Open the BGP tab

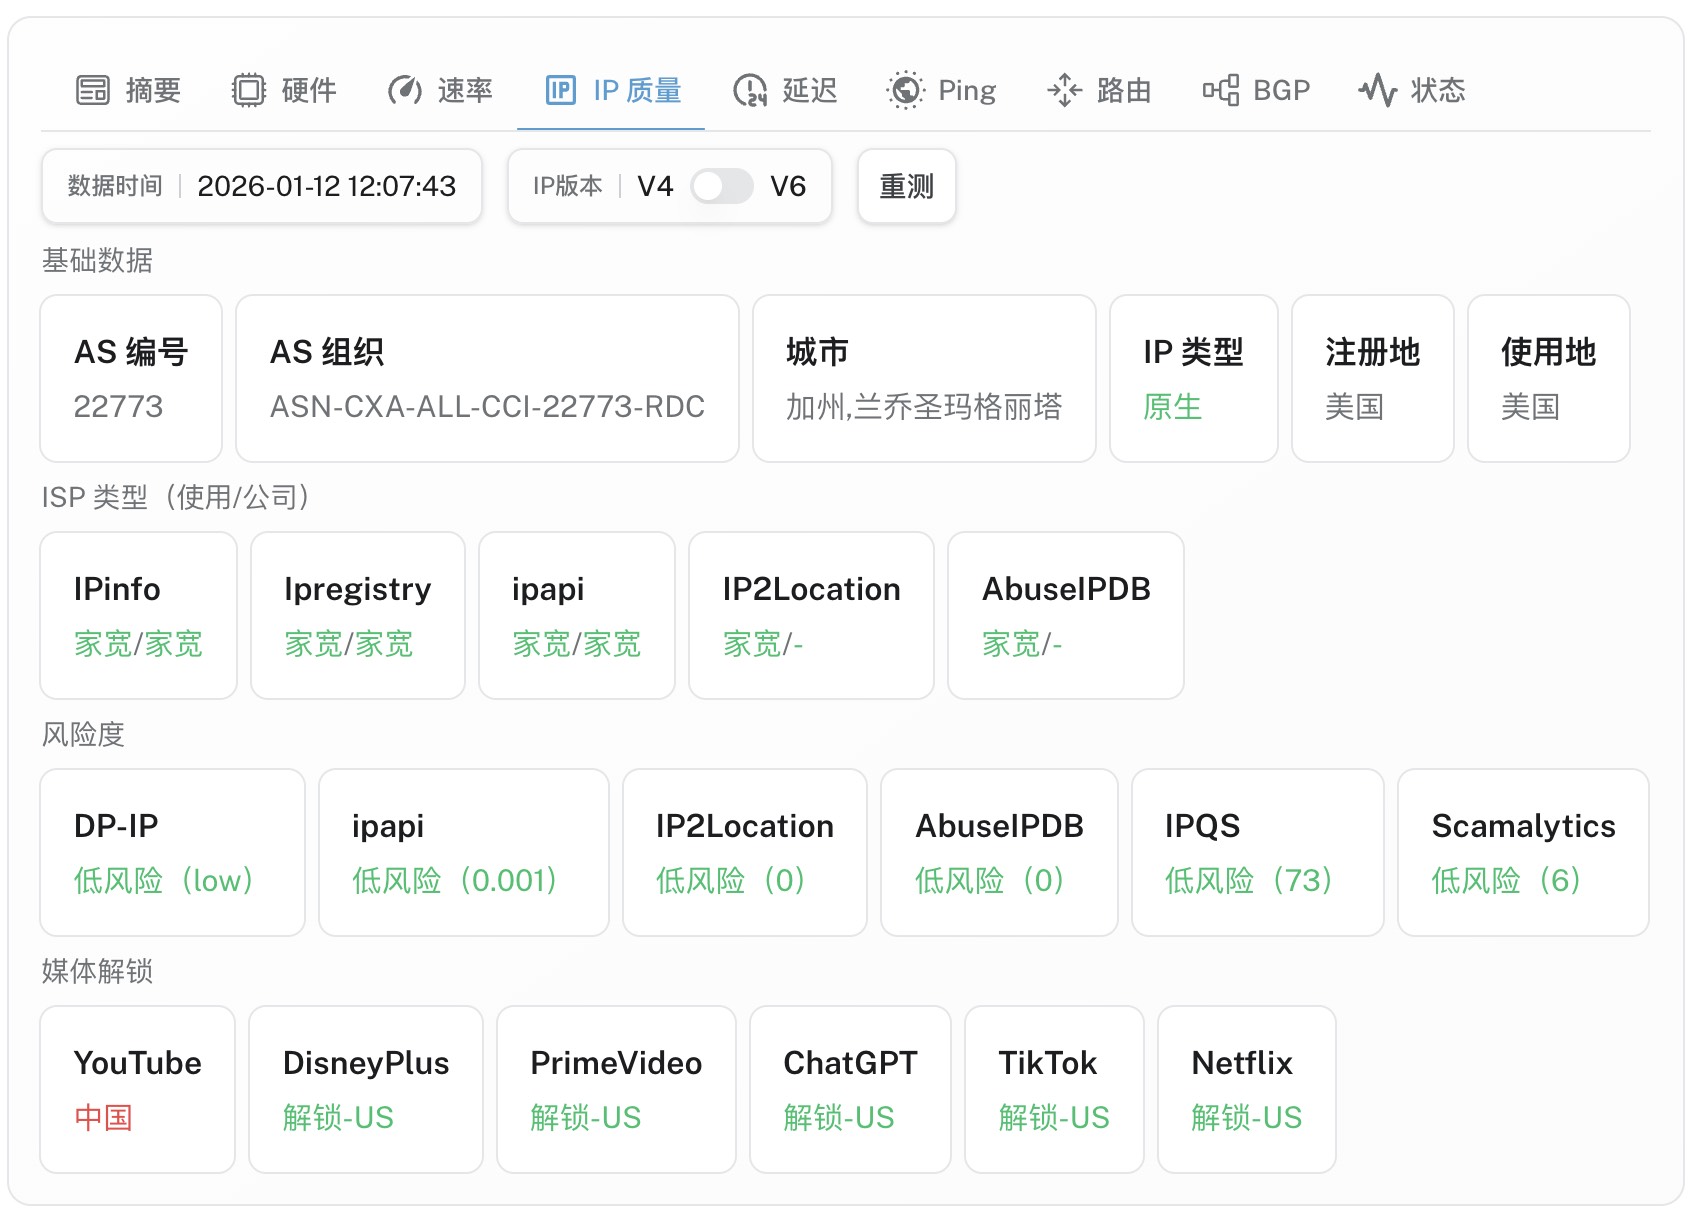pos(1280,90)
